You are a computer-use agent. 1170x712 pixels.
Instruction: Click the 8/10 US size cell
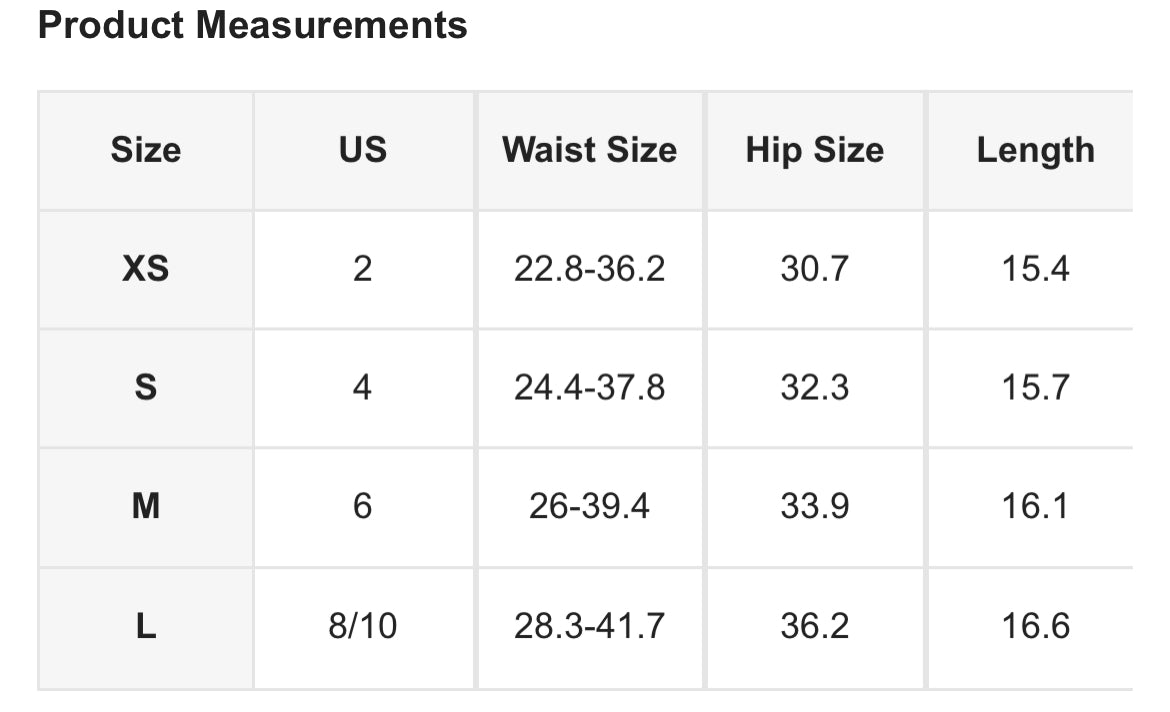363,626
